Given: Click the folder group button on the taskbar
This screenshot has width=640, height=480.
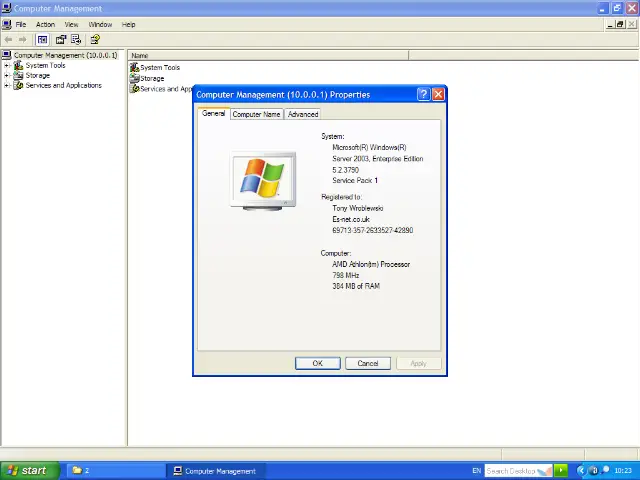Looking at the screenshot, I should click(x=116, y=471).
